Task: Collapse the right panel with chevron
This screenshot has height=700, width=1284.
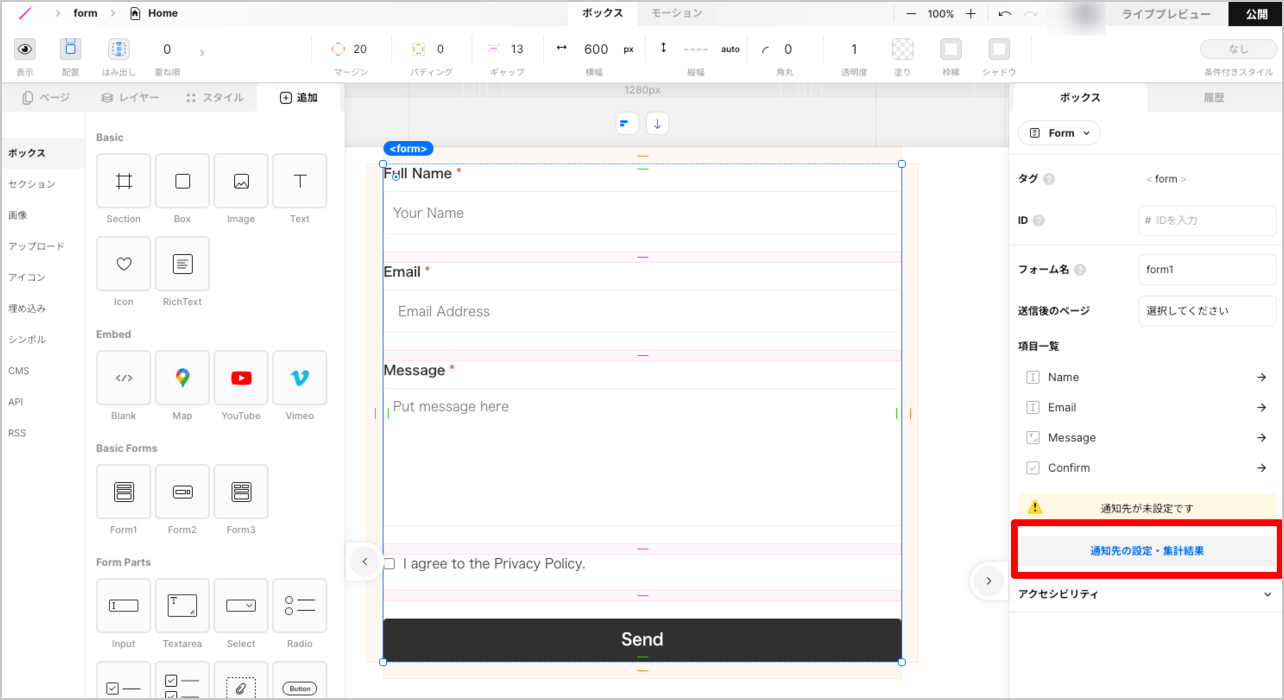Action: [x=988, y=580]
